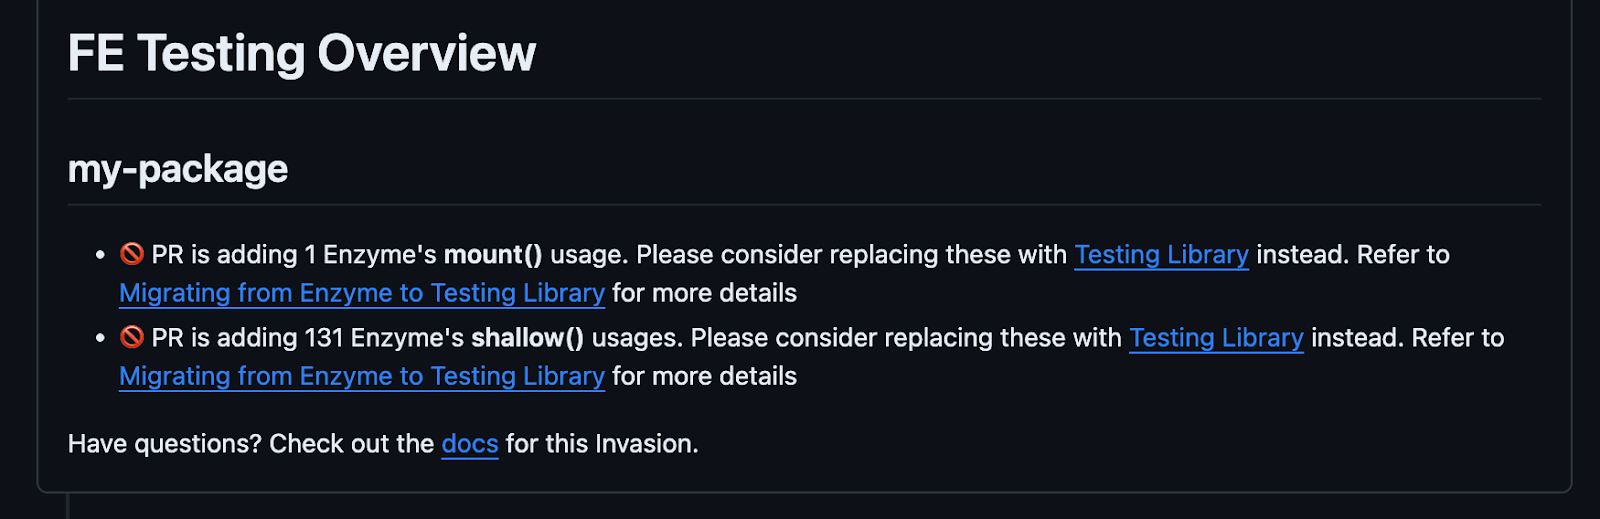Click the FE Testing Overview heading
1600x519 pixels.
pos(301,54)
